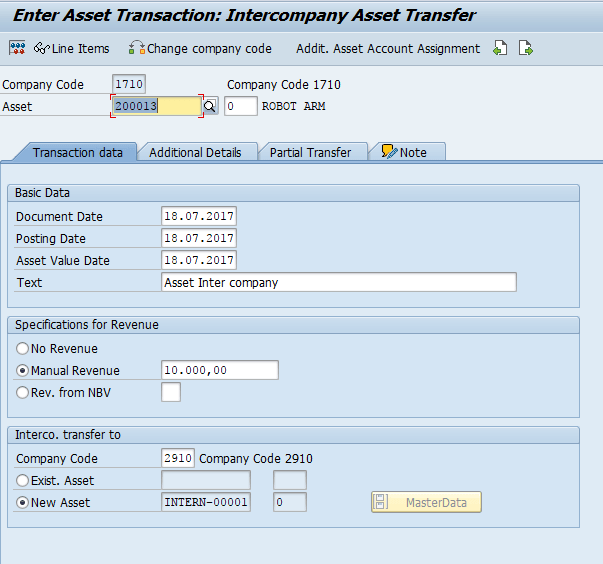
Task: Select the New Asset radio button
Action: (x=22, y=502)
